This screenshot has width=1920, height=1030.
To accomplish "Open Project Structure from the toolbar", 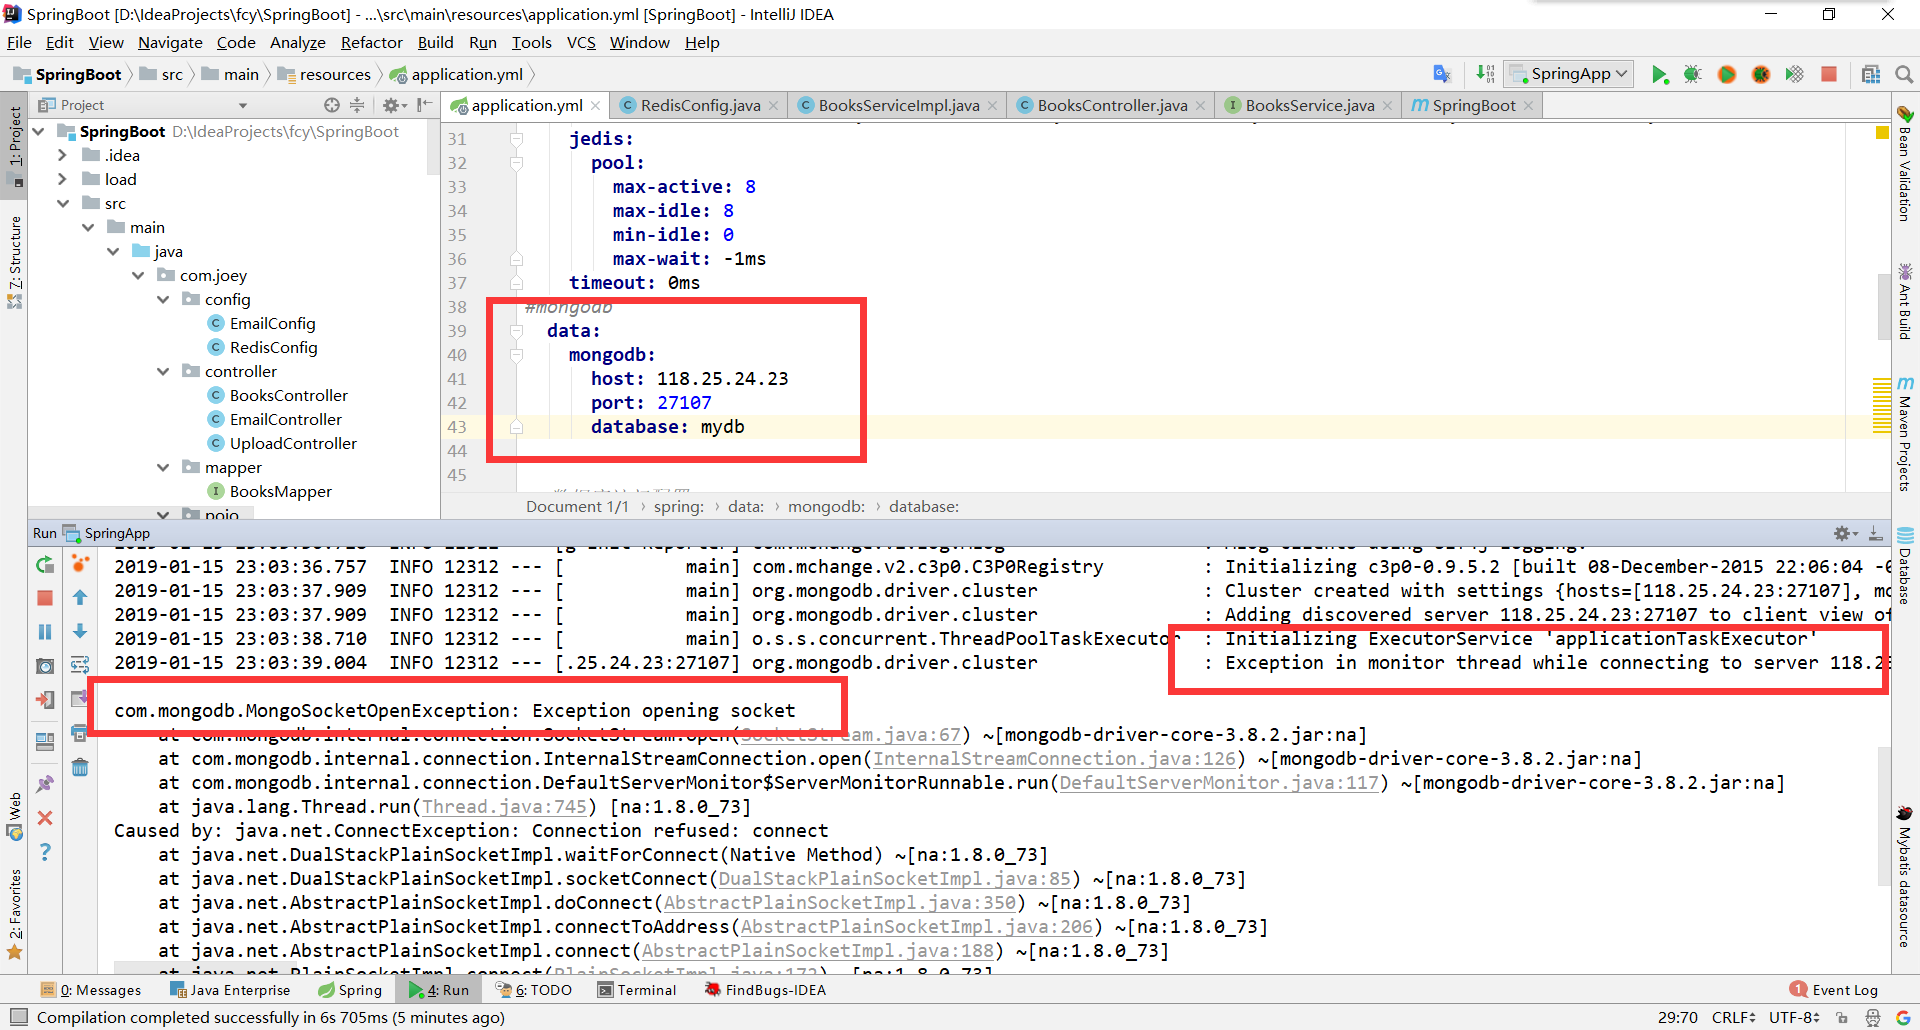I will (1871, 74).
